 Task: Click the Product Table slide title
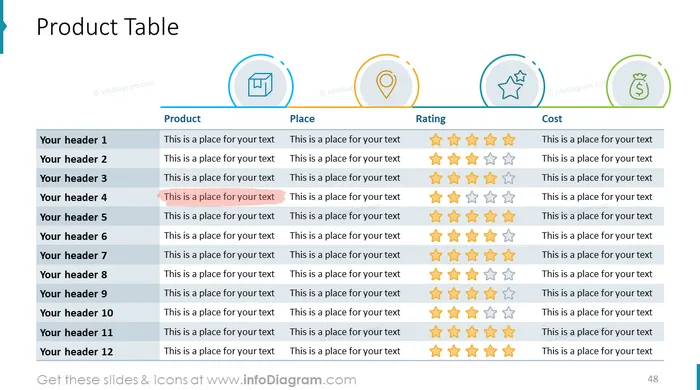[108, 27]
